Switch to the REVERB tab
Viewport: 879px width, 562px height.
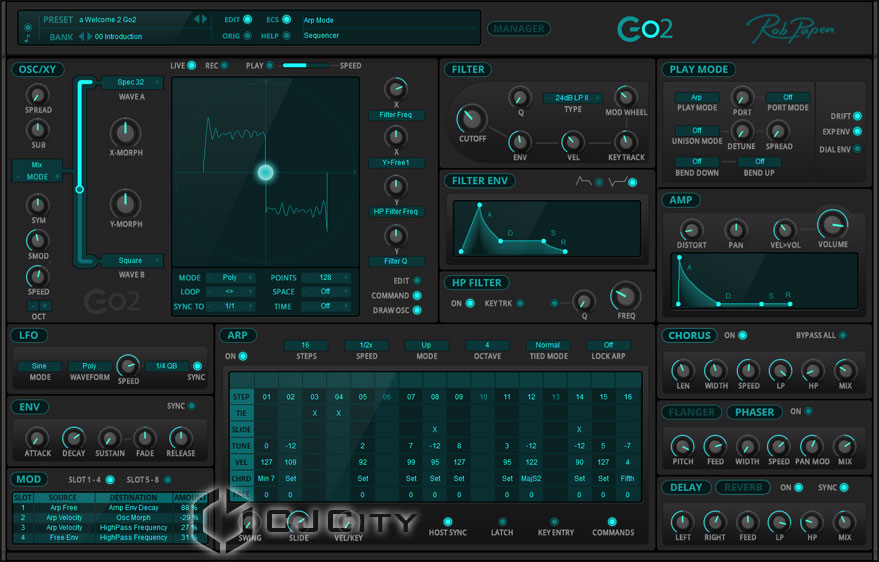click(x=743, y=487)
